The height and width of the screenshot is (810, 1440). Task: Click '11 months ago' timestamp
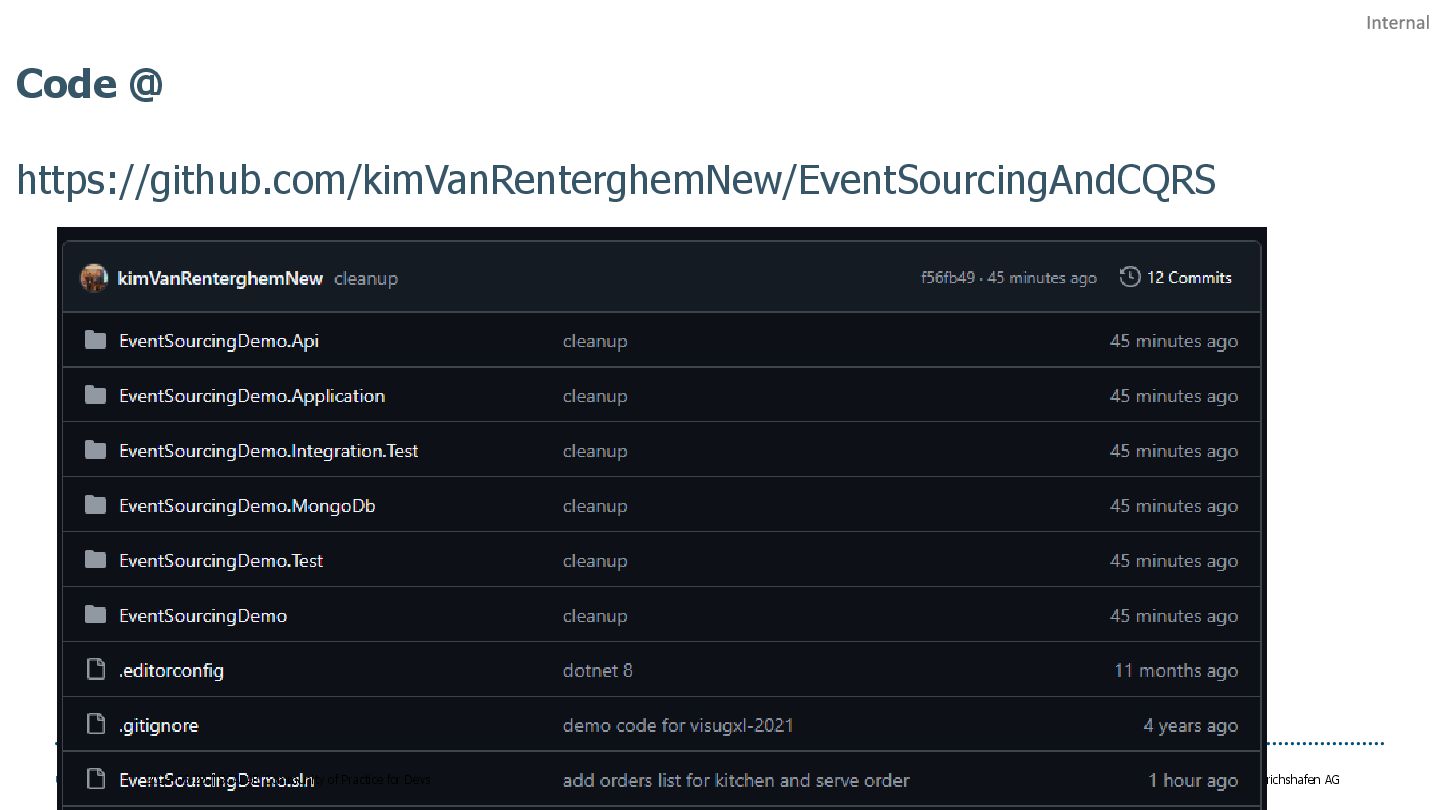point(1176,671)
